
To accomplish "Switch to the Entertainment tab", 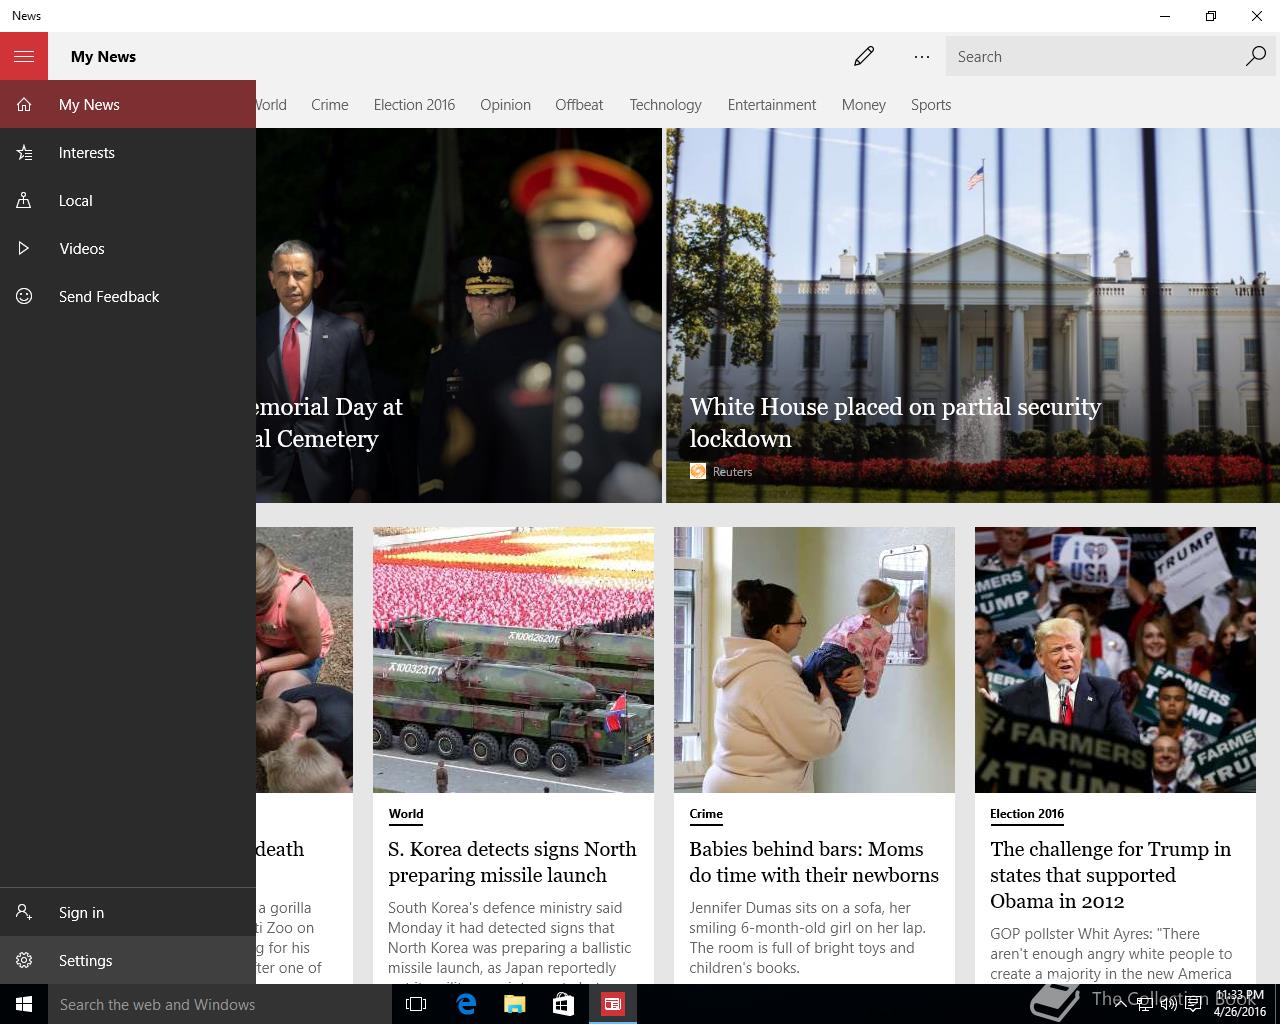I will coord(772,104).
